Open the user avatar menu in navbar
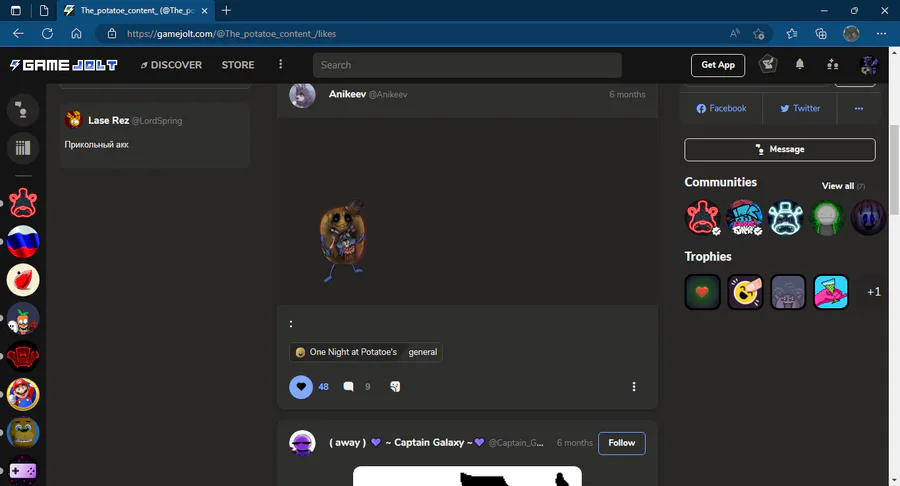 point(869,65)
